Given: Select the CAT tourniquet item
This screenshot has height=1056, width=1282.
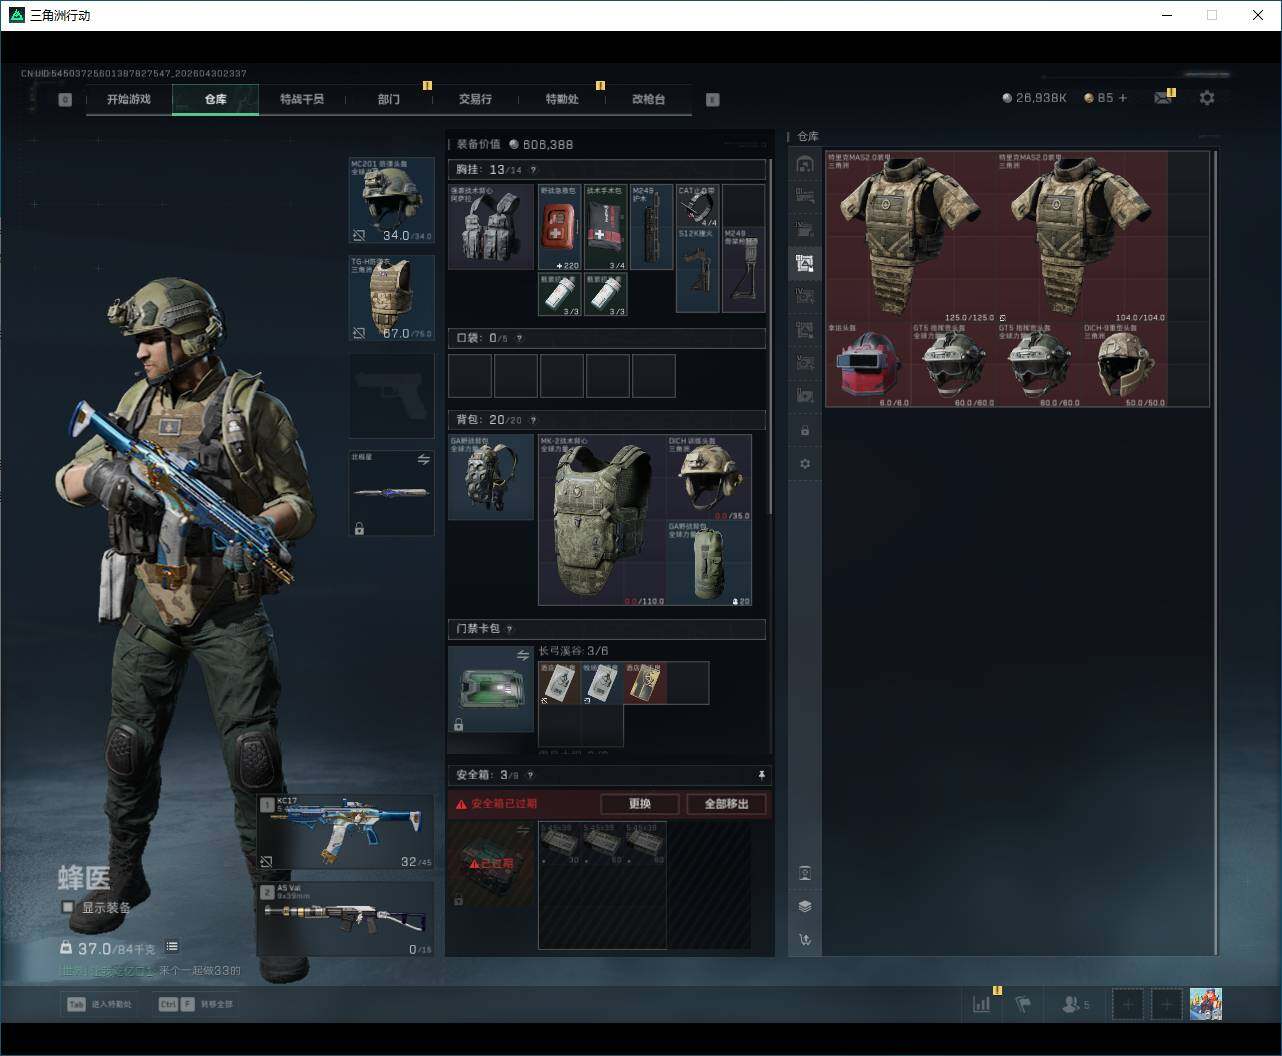Looking at the screenshot, I should (x=698, y=206).
